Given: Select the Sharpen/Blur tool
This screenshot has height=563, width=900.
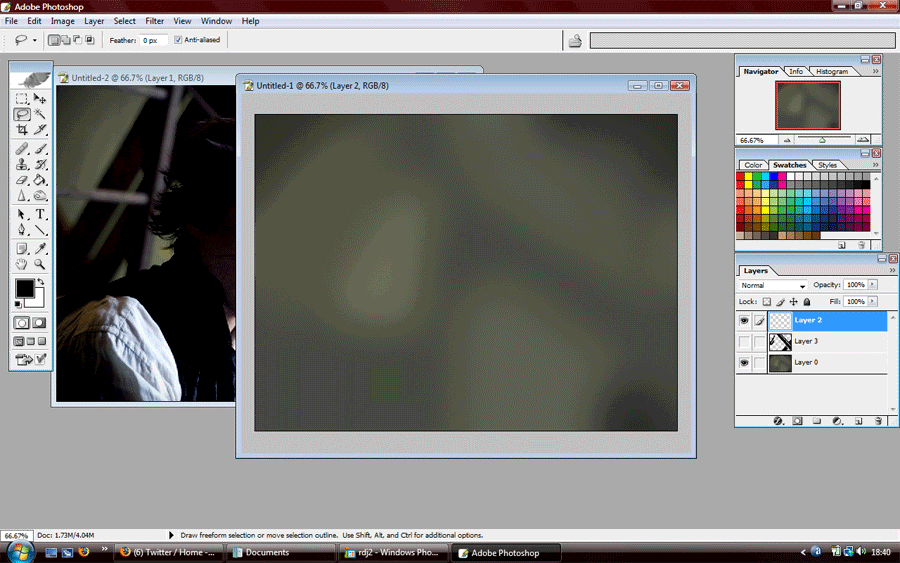Looking at the screenshot, I should pos(22,196).
